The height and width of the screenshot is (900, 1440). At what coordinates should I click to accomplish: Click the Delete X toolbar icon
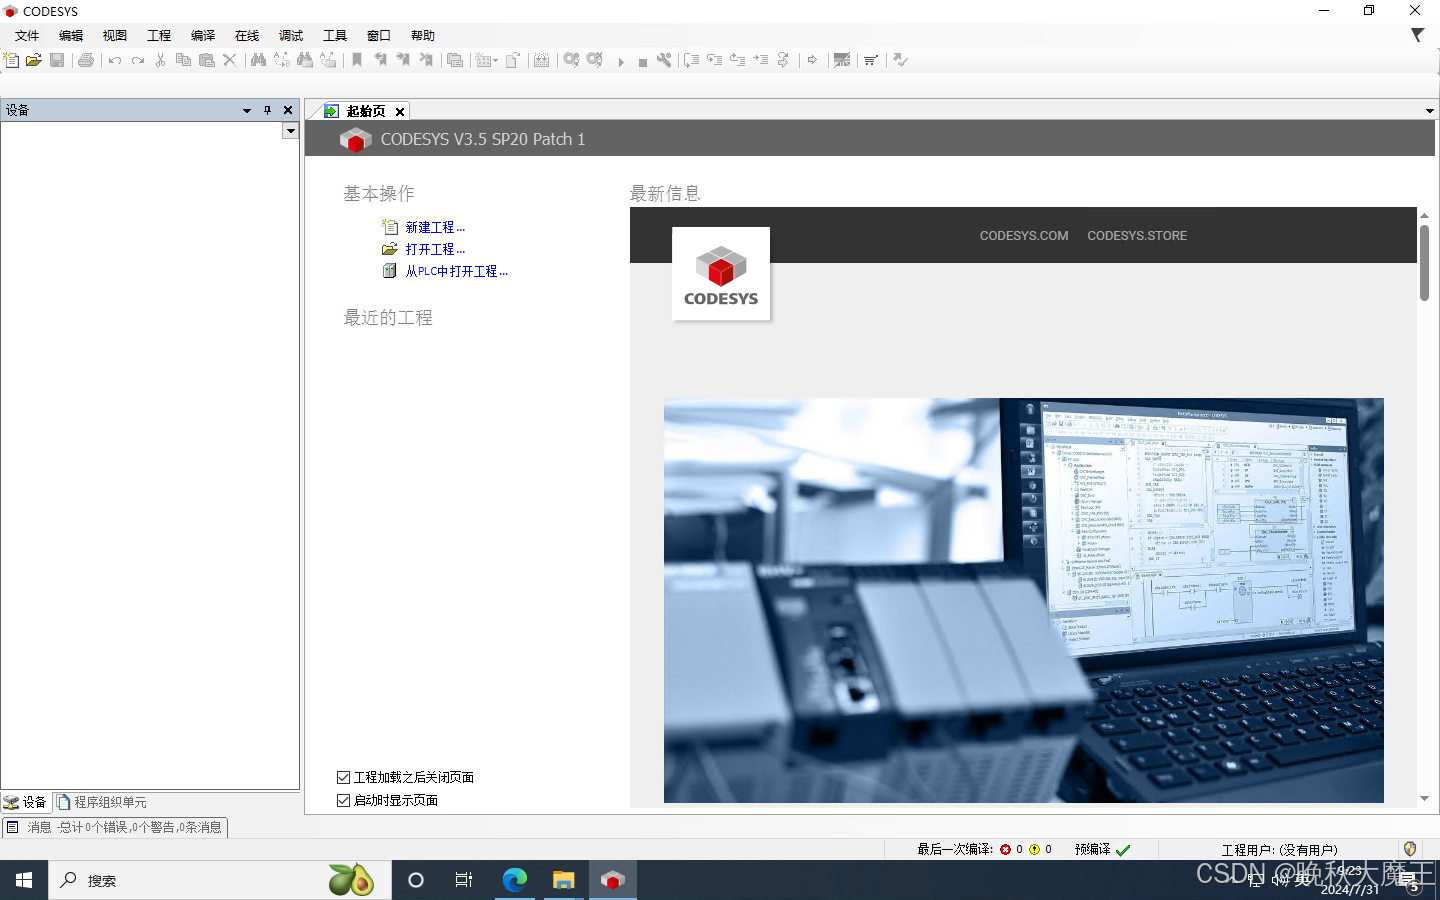coord(229,60)
